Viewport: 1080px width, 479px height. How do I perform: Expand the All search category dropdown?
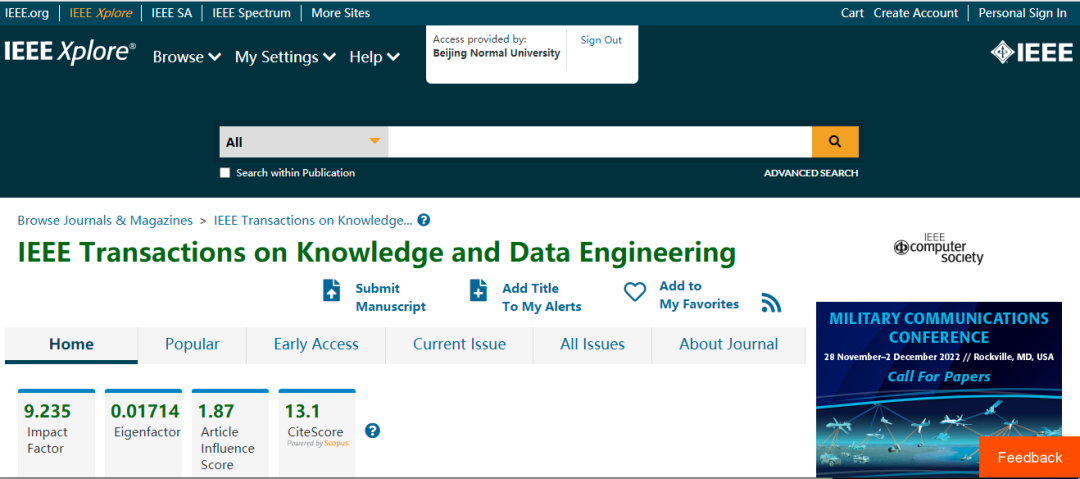(x=304, y=142)
